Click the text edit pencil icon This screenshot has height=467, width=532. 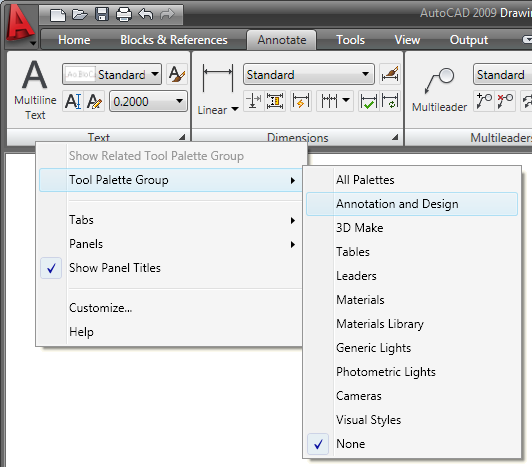94,101
